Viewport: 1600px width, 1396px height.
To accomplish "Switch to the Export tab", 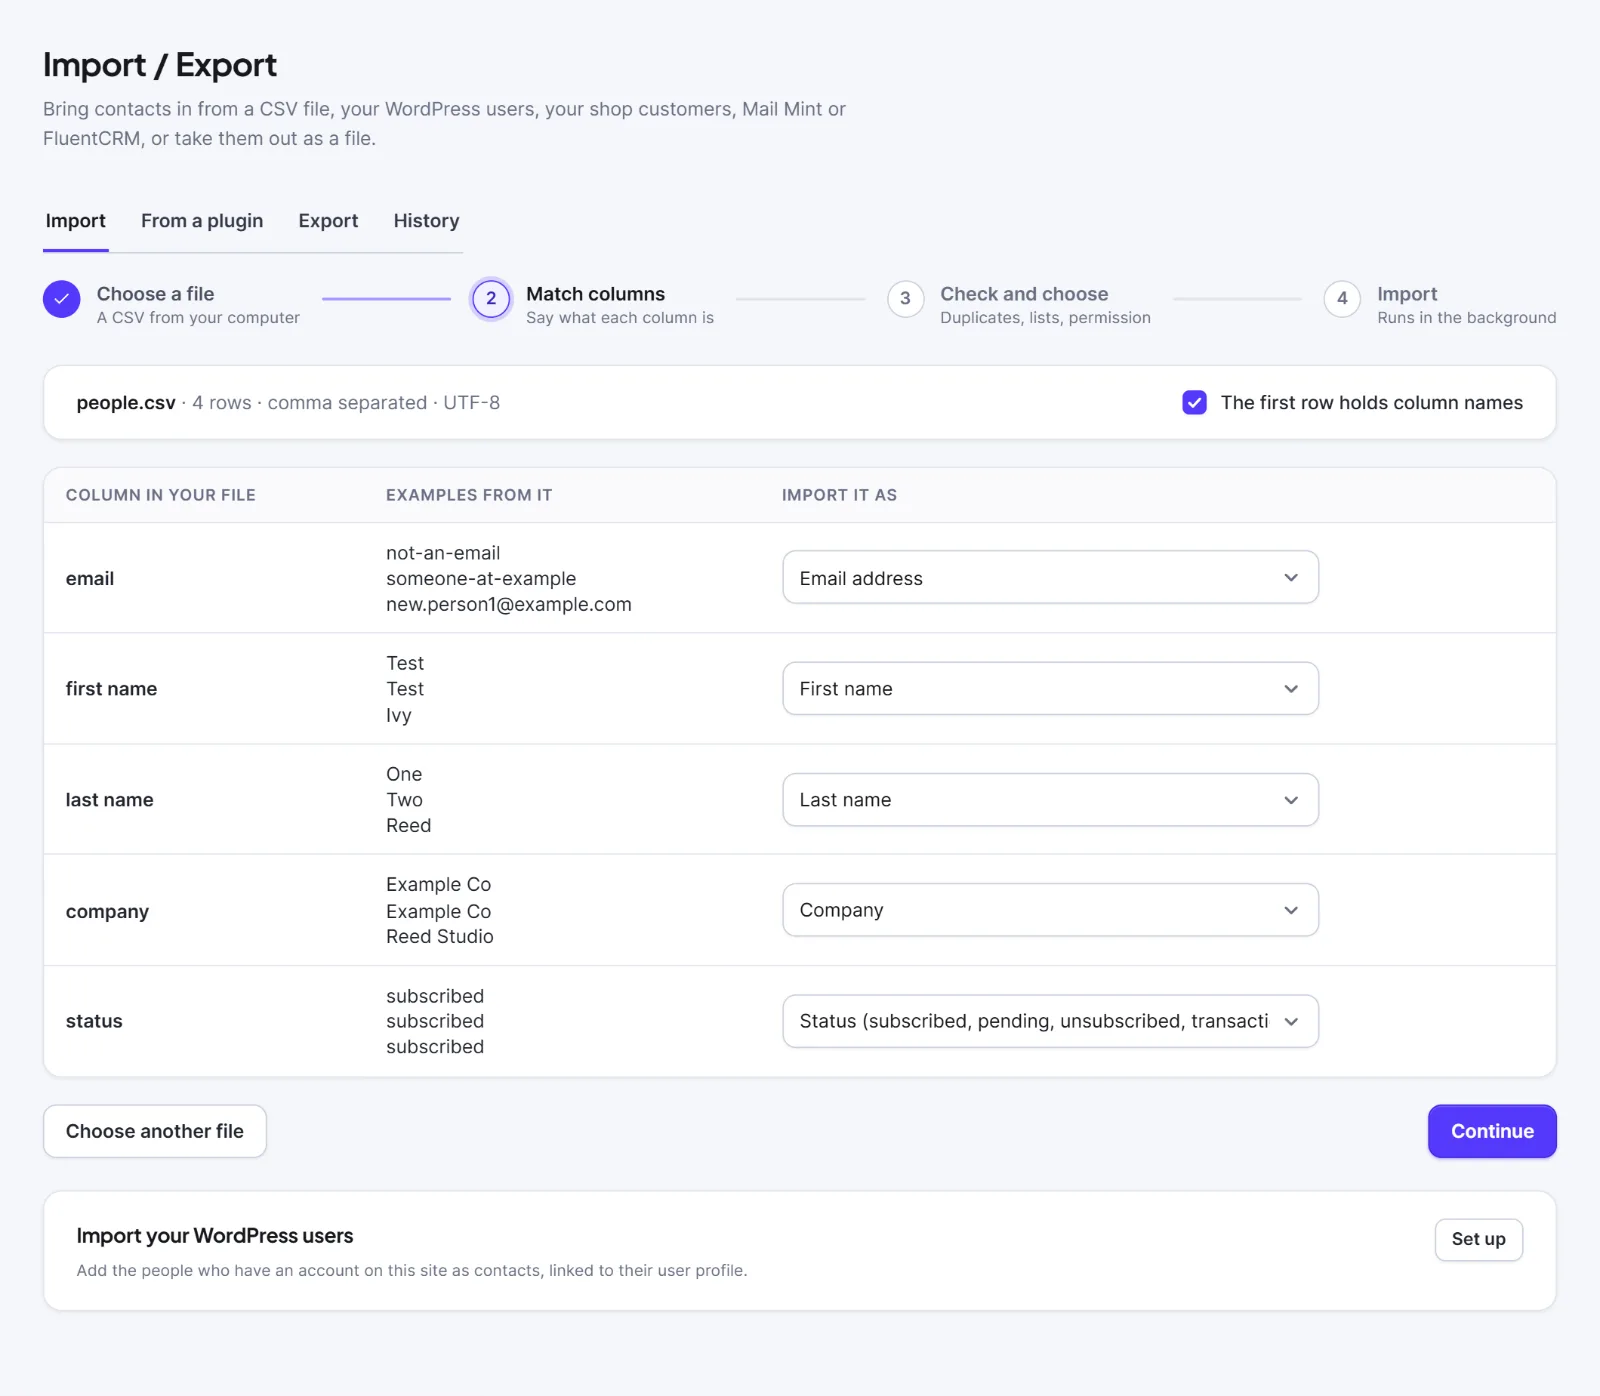I will pyautogui.click(x=328, y=221).
